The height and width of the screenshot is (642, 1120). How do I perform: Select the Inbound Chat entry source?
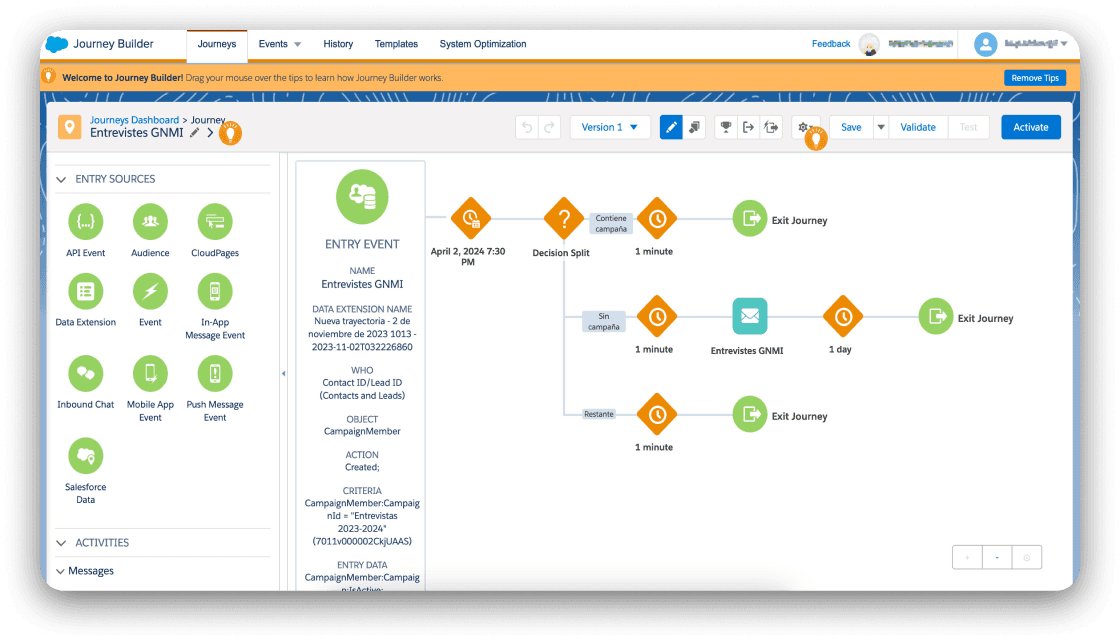tap(86, 373)
